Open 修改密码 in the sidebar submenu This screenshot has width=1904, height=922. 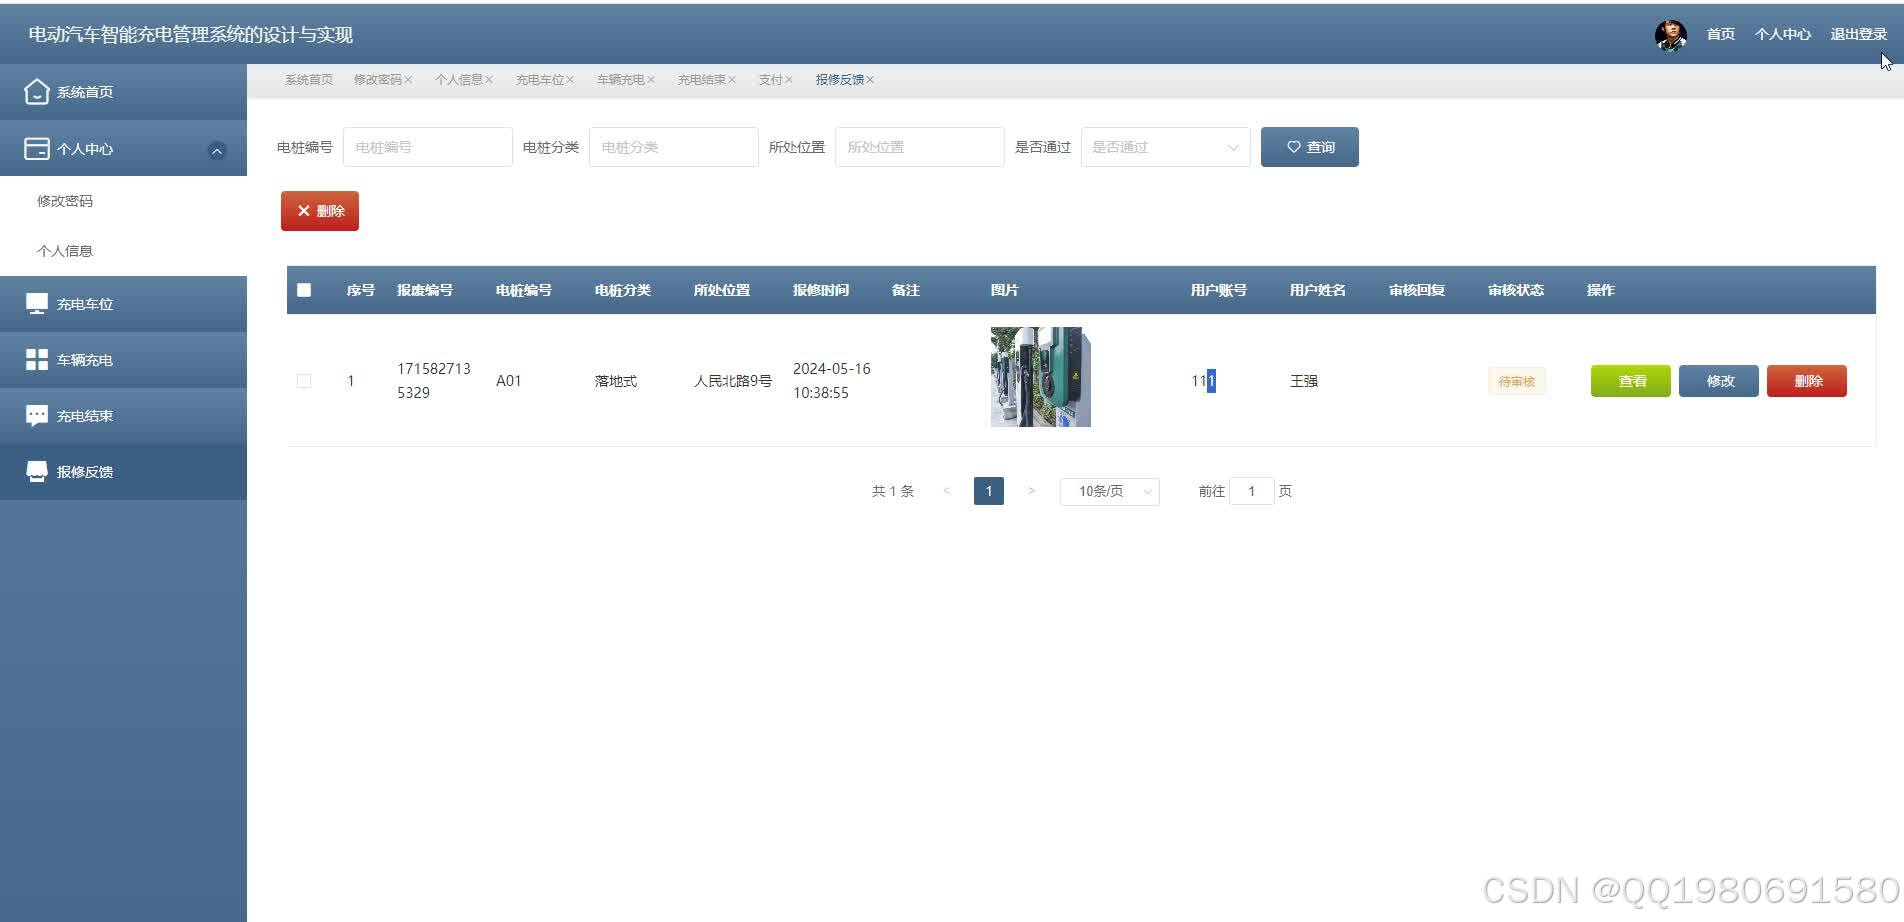point(65,201)
